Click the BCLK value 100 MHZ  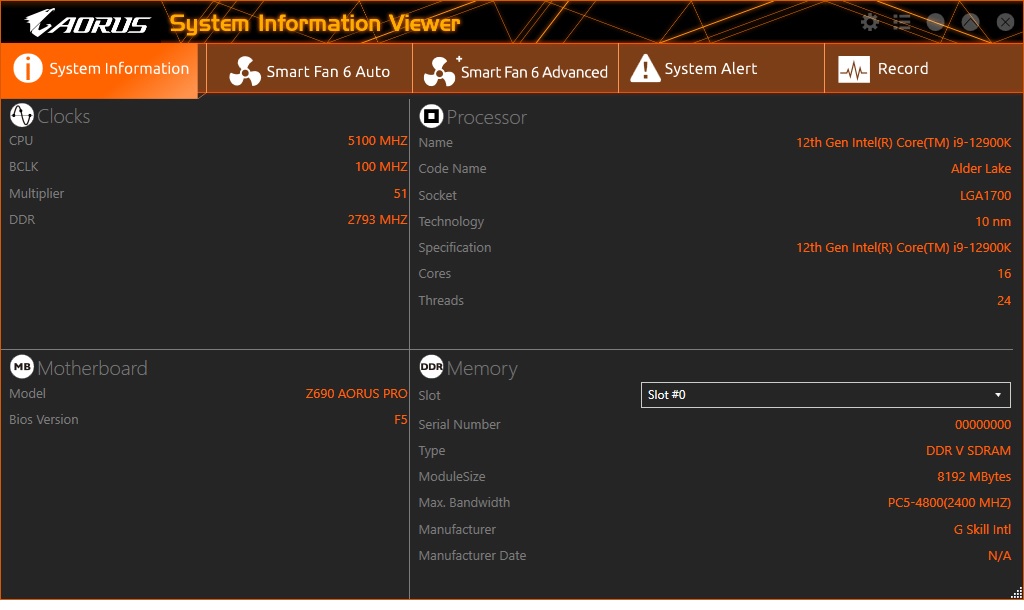pyautogui.click(x=381, y=167)
